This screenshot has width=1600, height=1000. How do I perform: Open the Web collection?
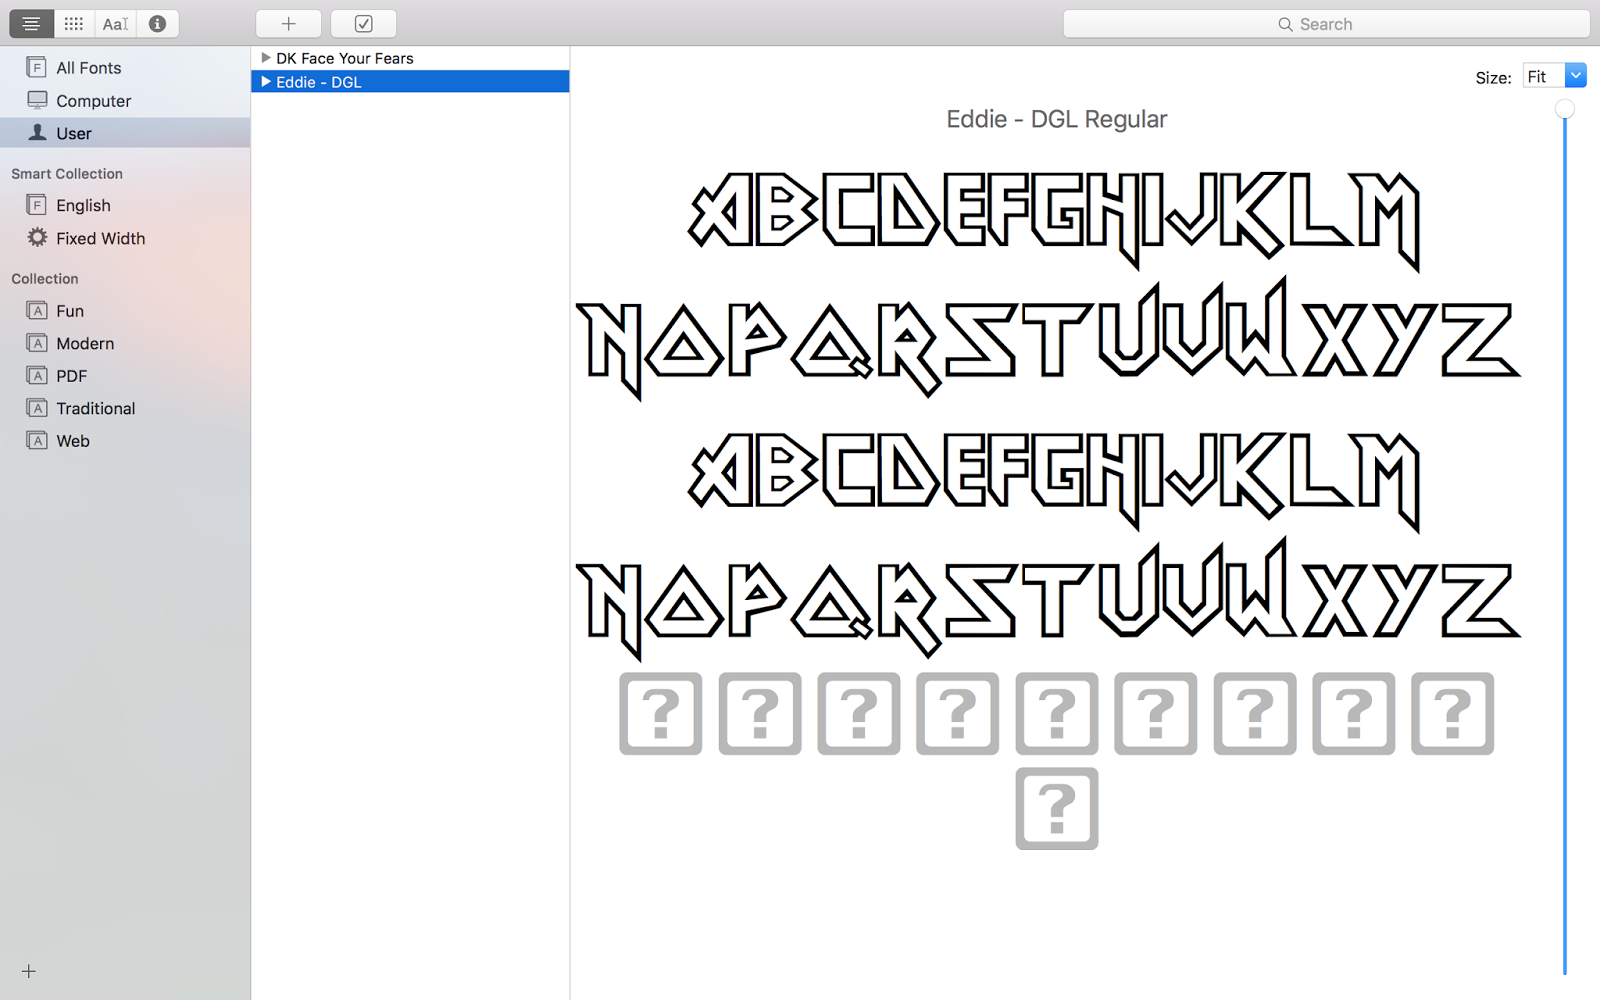(125, 441)
